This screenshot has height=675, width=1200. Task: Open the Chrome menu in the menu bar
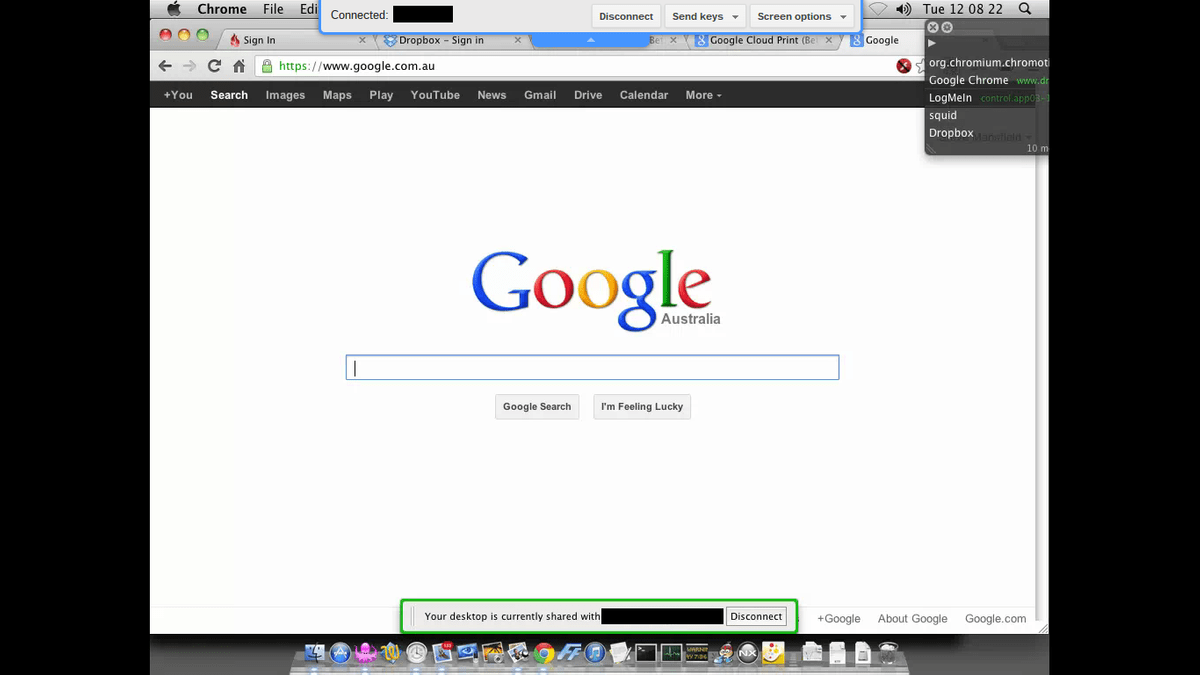pyautogui.click(x=222, y=9)
